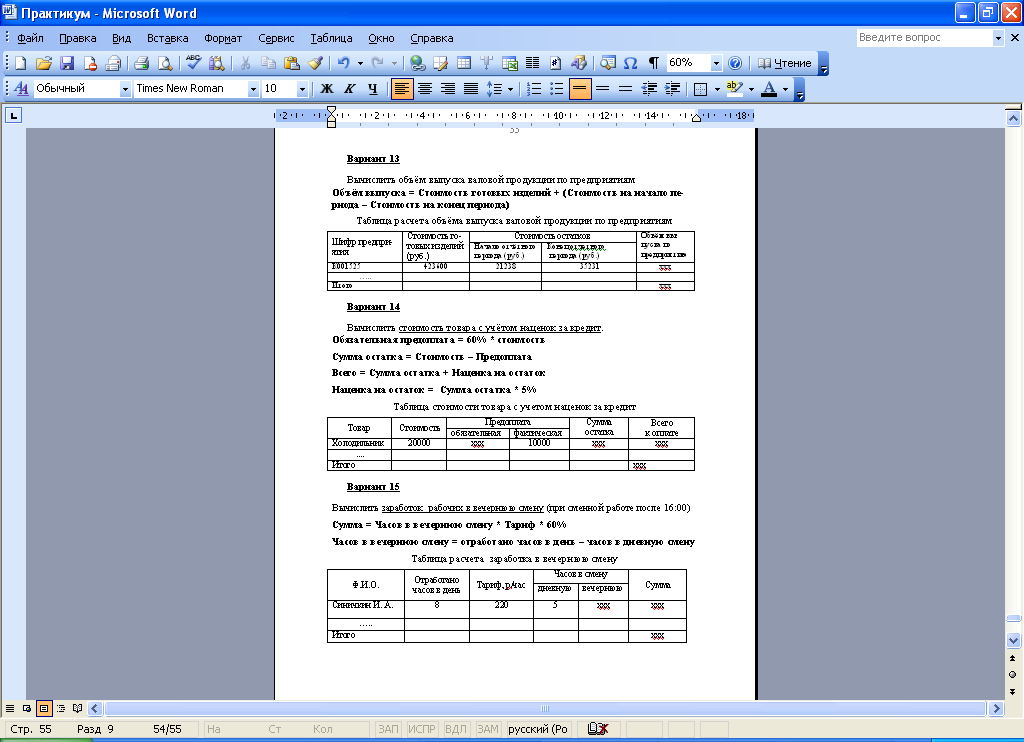1024x742 pixels.
Task: Open the style dropdown showing Обычный
Action: click(125, 88)
